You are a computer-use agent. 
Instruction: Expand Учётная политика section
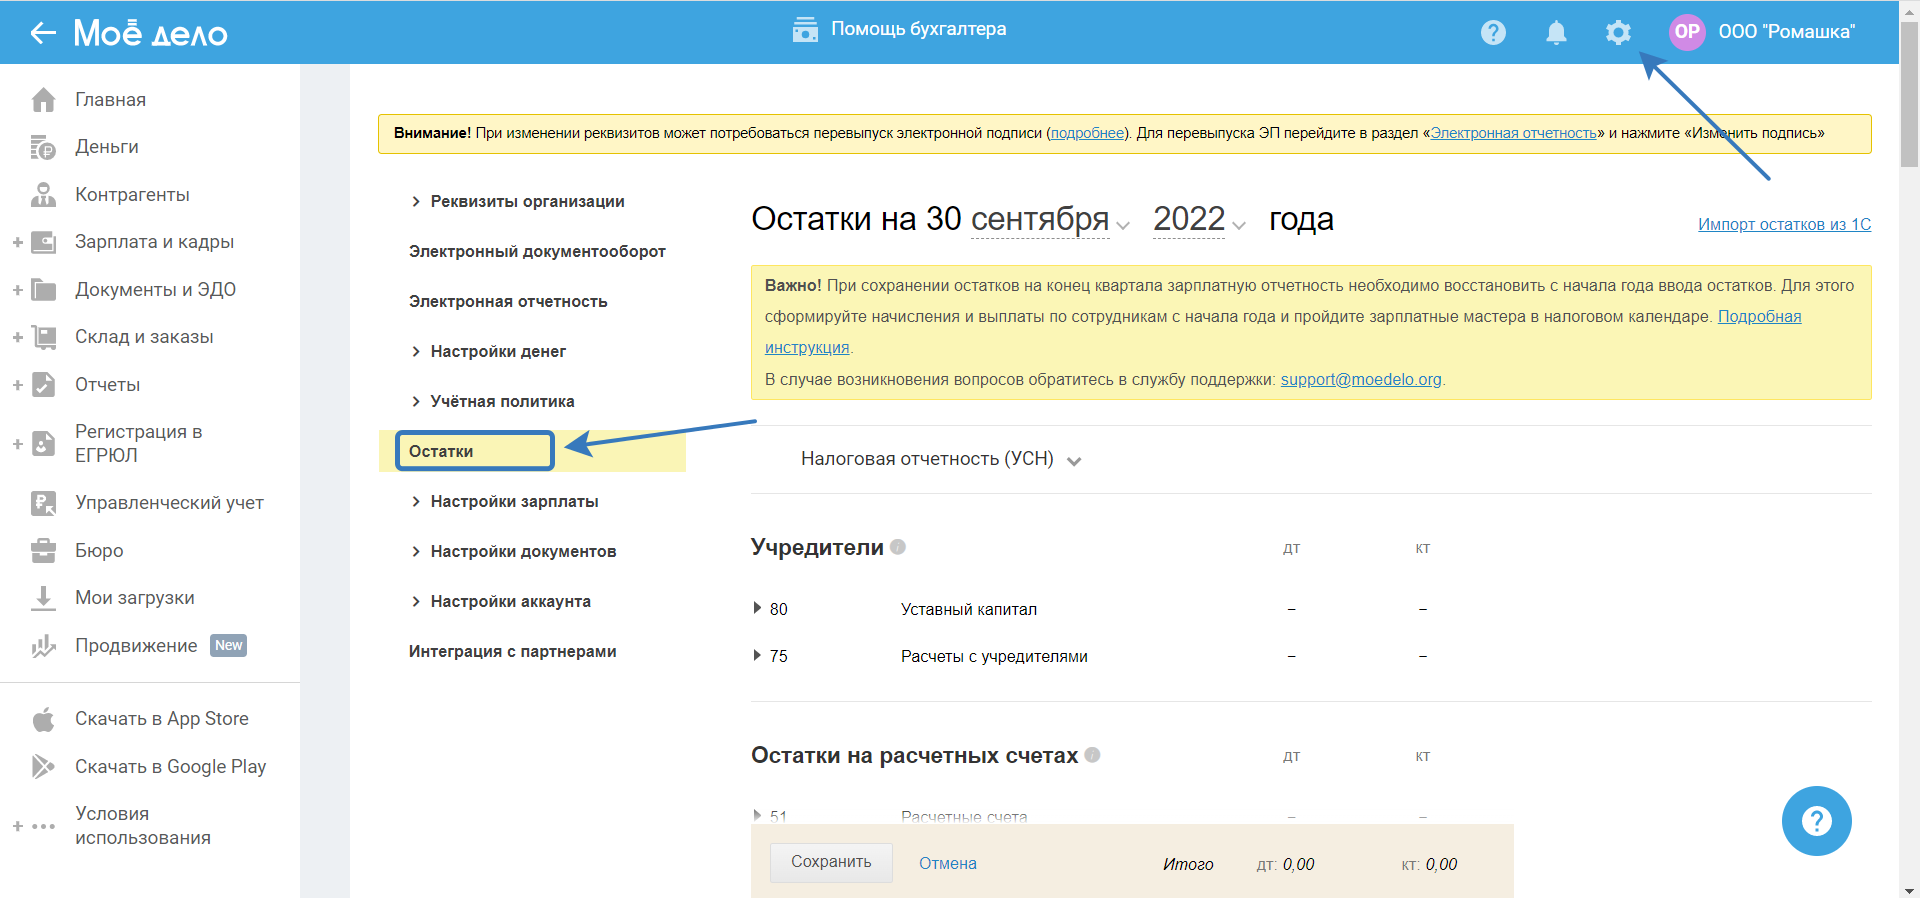point(492,402)
